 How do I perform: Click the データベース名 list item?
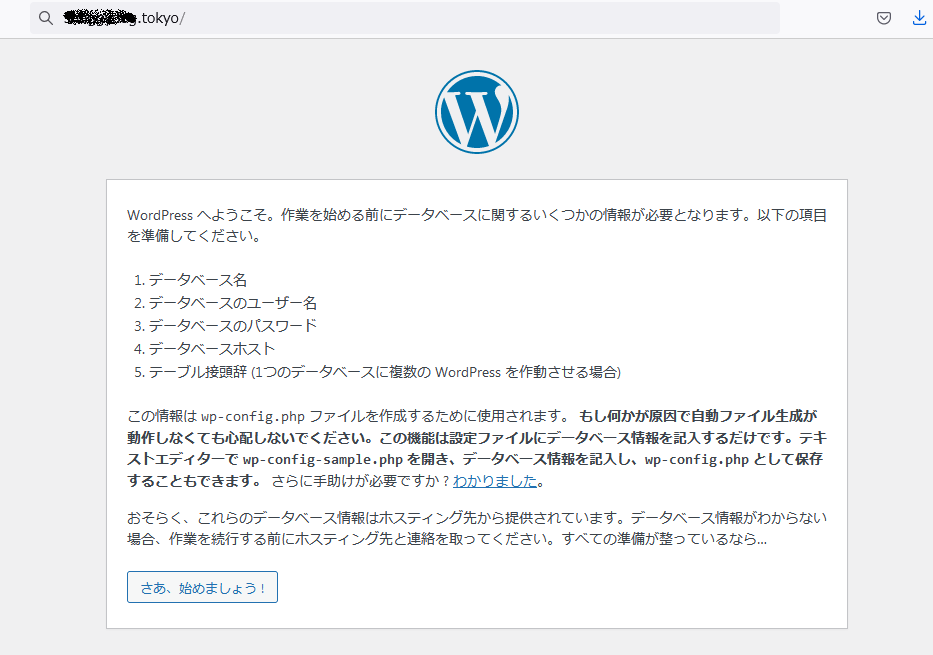[x=200, y=280]
